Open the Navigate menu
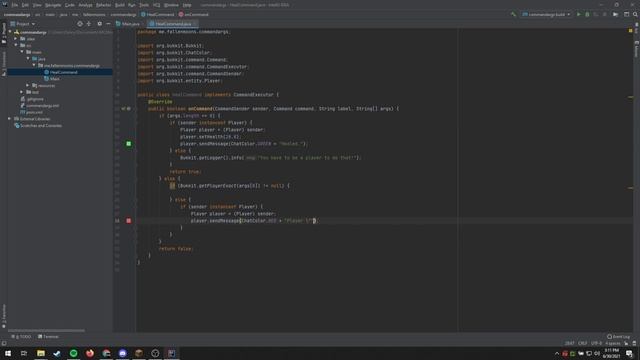 click(x=53, y=5)
